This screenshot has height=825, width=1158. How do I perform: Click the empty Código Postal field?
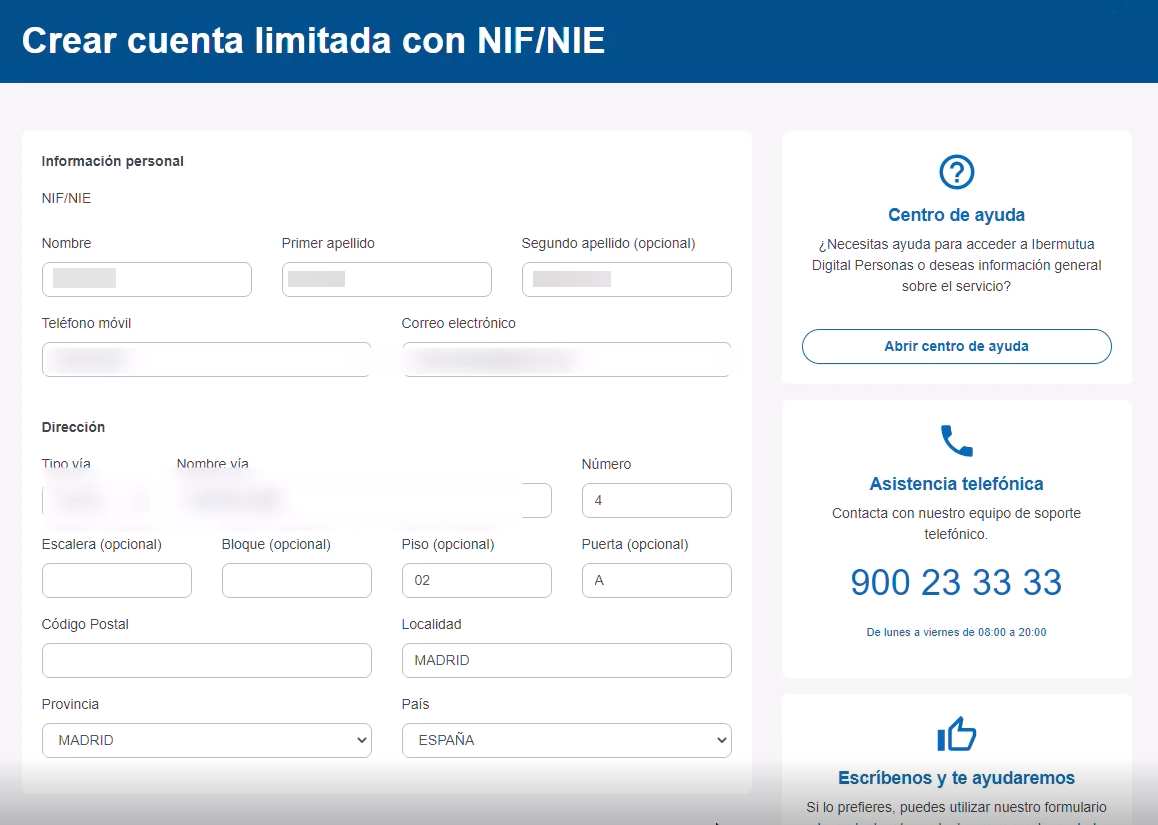pyautogui.click(x=206, y=661)
